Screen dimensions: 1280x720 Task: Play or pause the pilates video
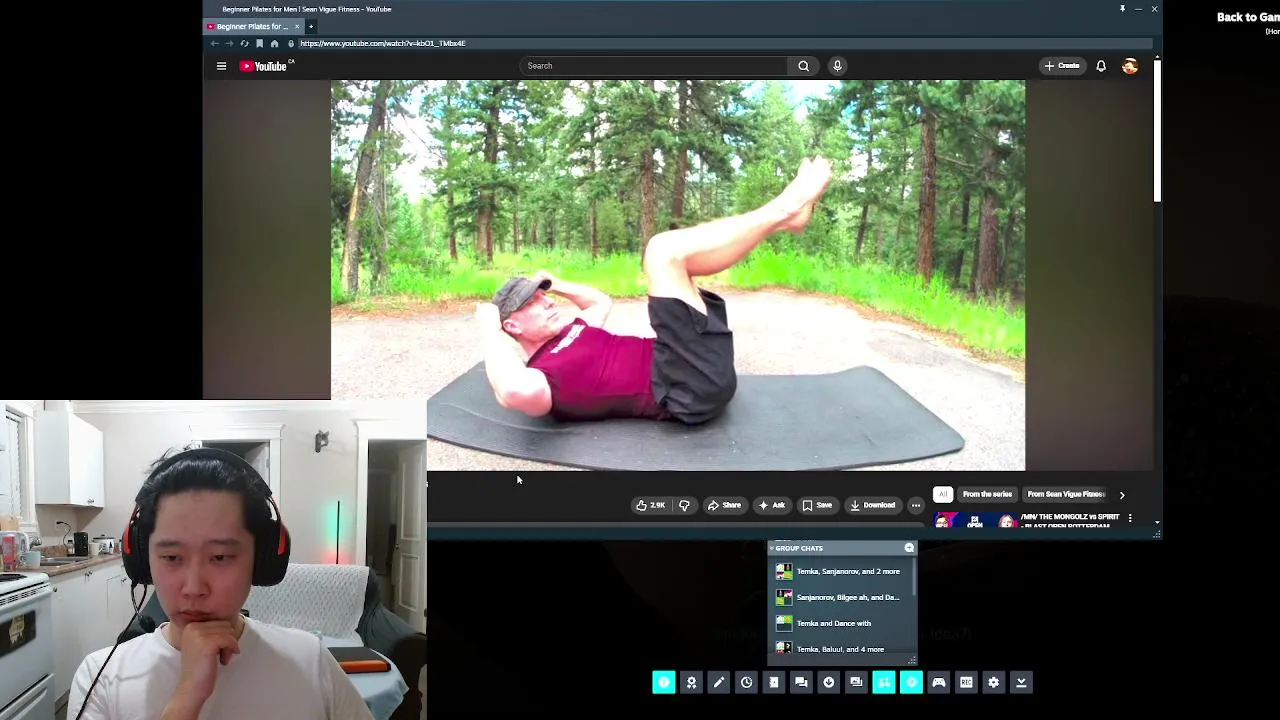(678, 275)
